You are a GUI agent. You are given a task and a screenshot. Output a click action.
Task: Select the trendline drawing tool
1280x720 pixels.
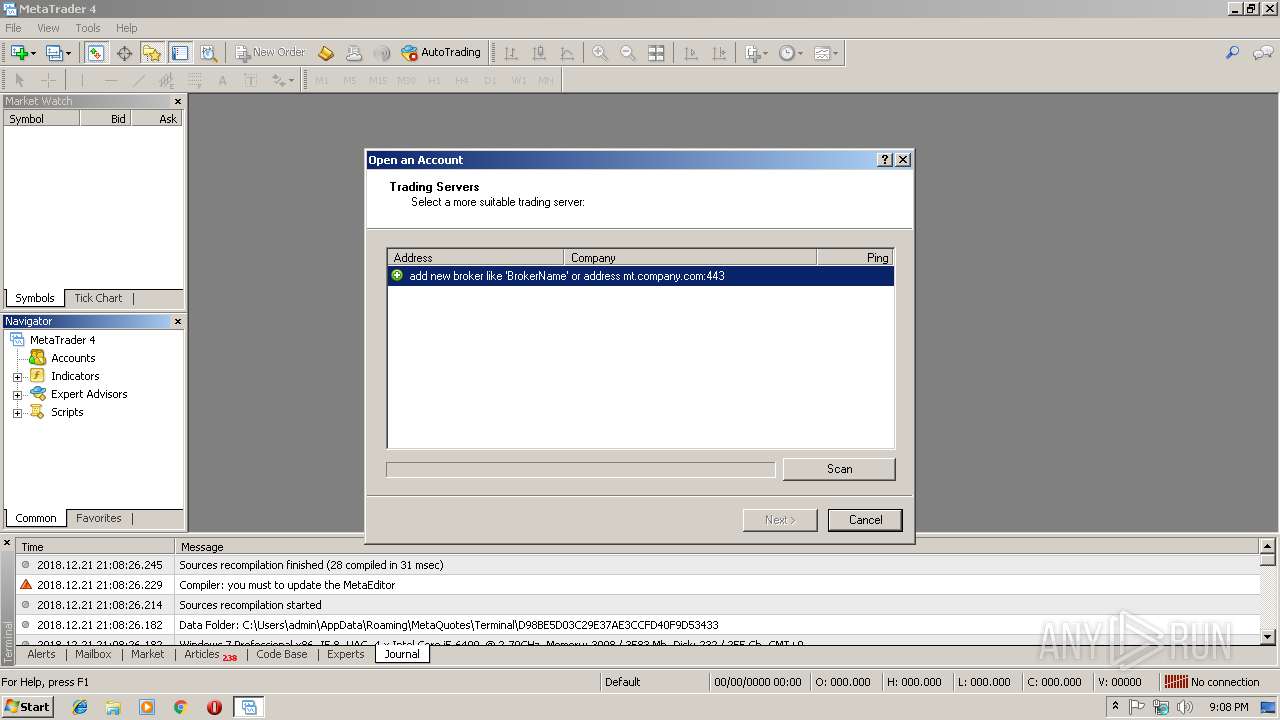click(138, 80)
